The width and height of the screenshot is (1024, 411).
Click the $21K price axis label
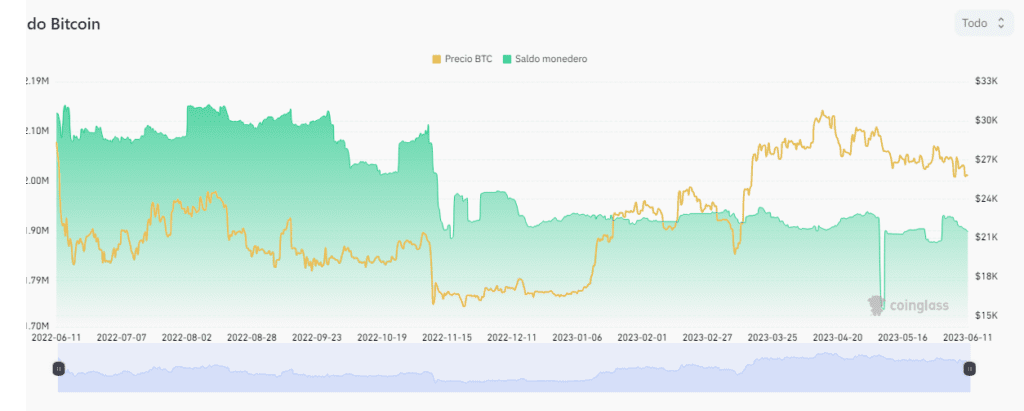pyautogui.click(x=986, y=237)
